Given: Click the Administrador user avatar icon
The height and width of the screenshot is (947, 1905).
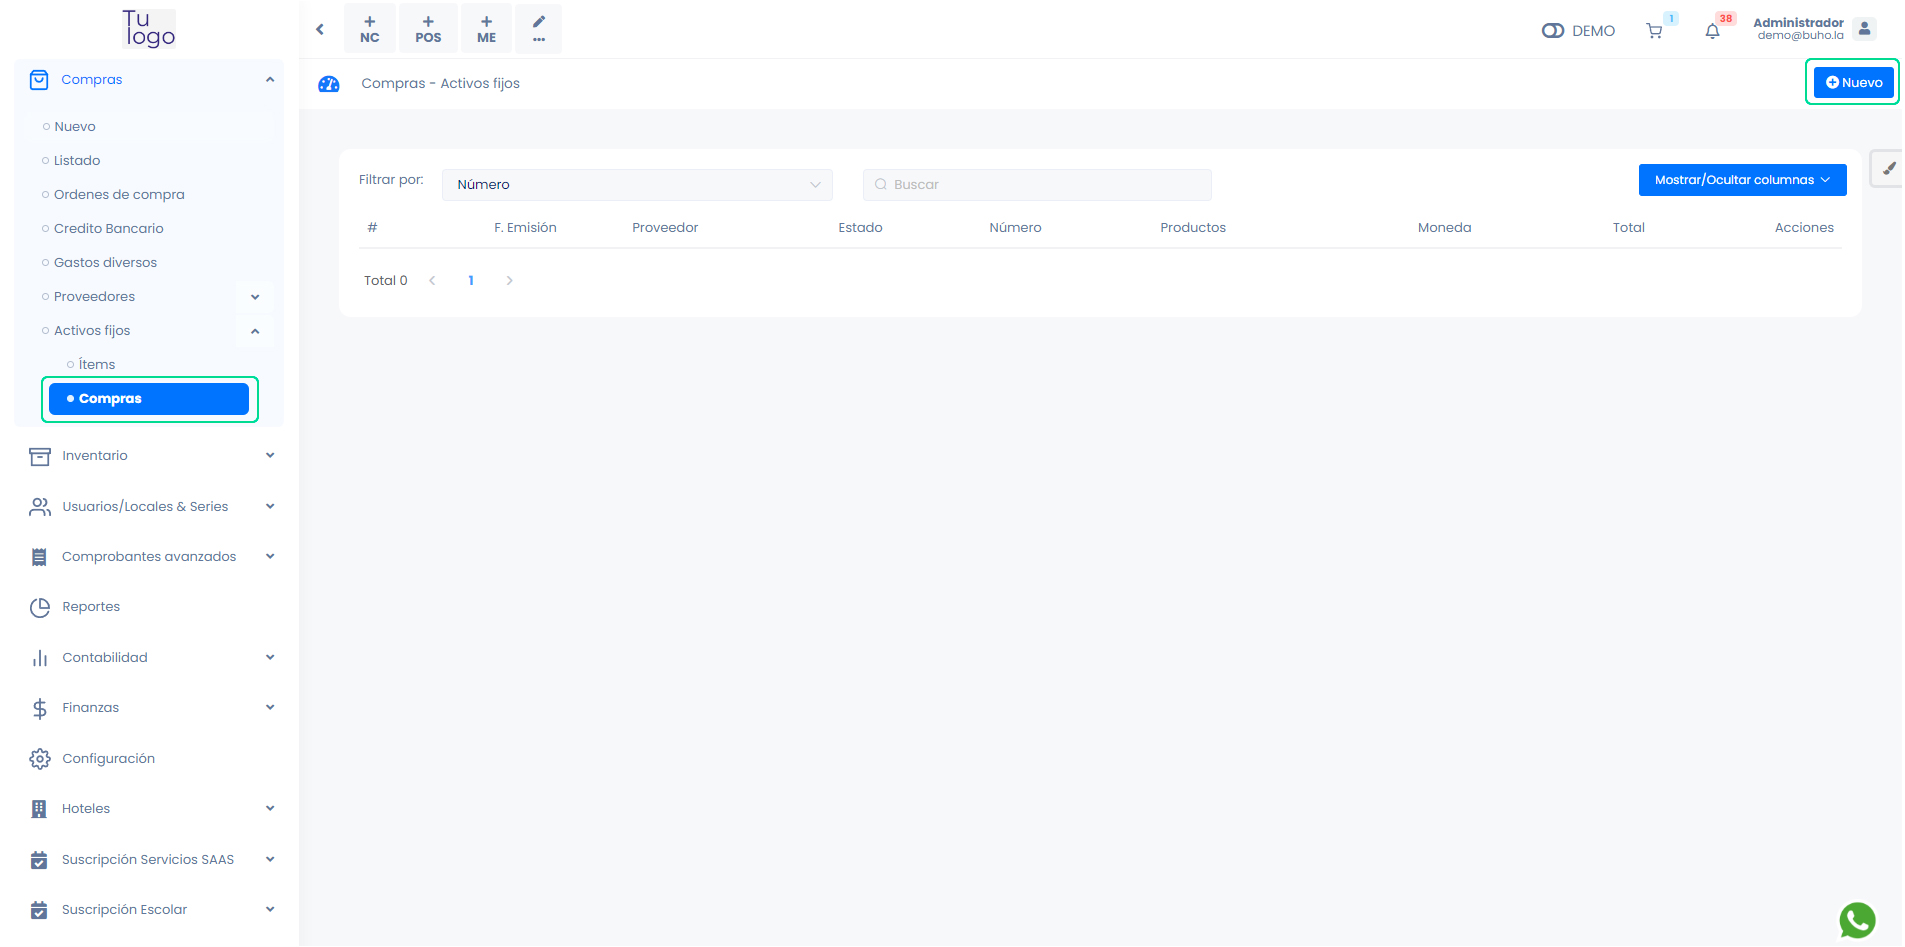Looking at the screenshot, I should (1864, 29).
